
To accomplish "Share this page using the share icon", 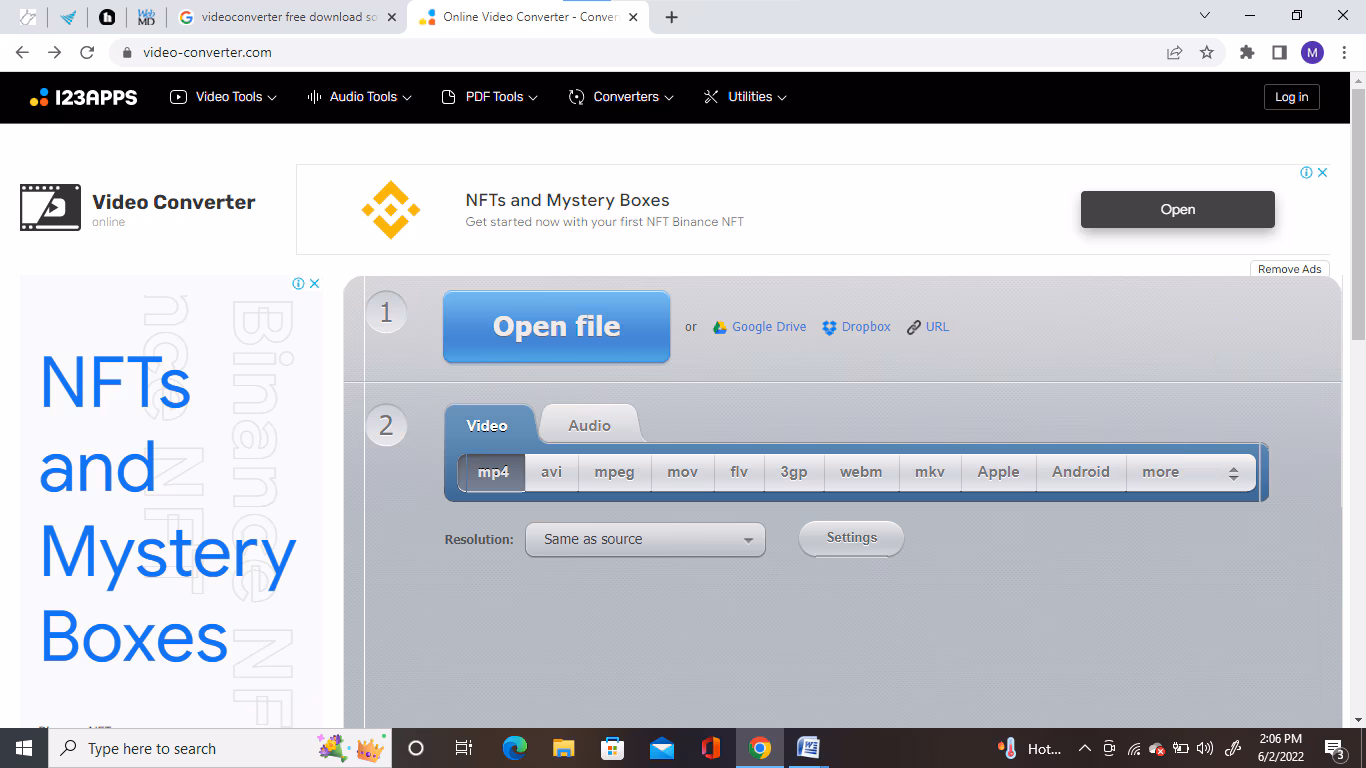I will click(x=1174, y=52).
